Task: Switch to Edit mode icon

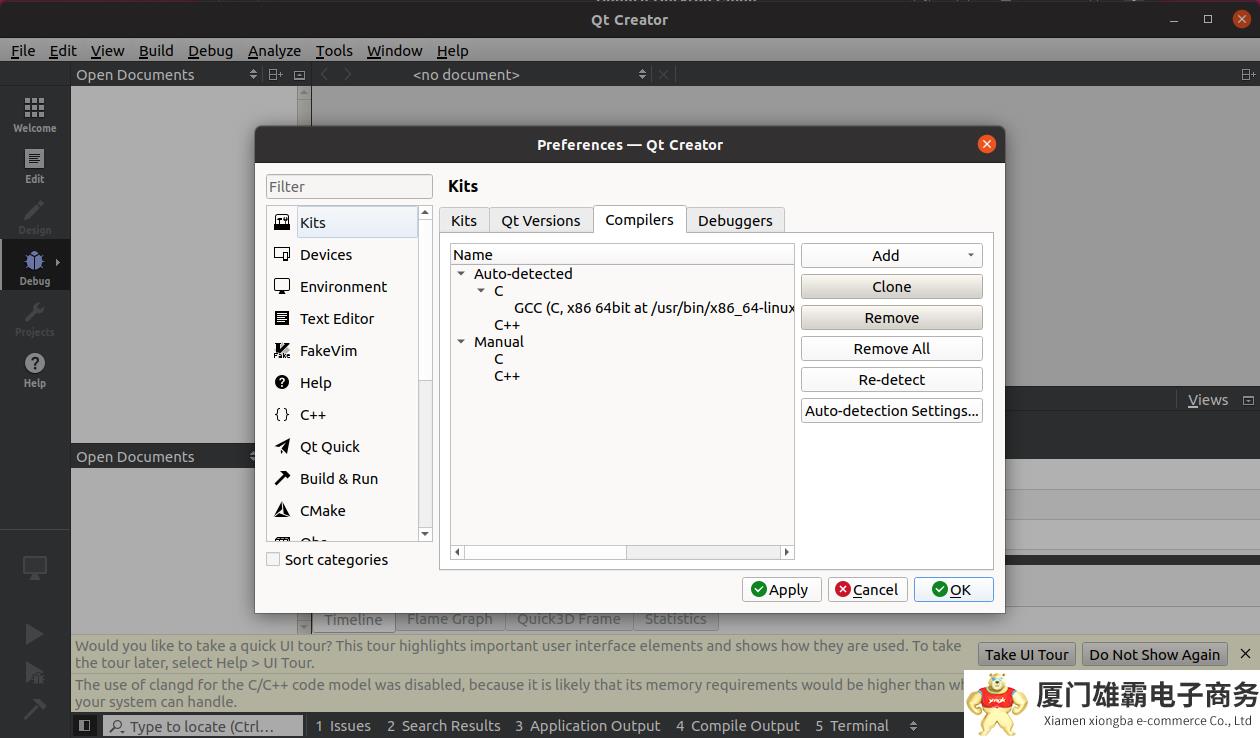Action: point(34,165)
